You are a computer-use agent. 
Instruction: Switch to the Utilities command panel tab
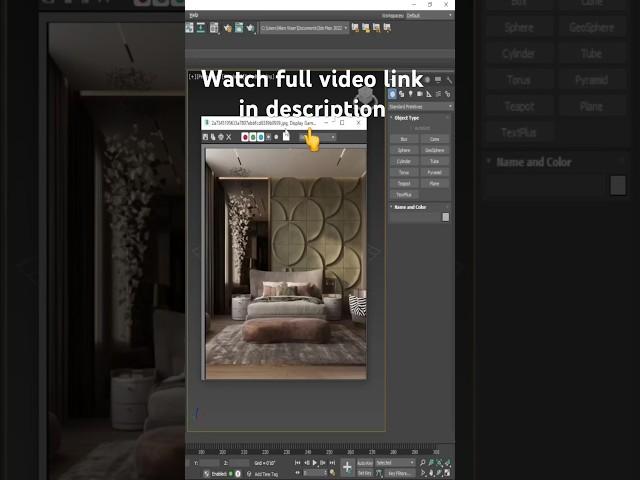pos(449,79)
